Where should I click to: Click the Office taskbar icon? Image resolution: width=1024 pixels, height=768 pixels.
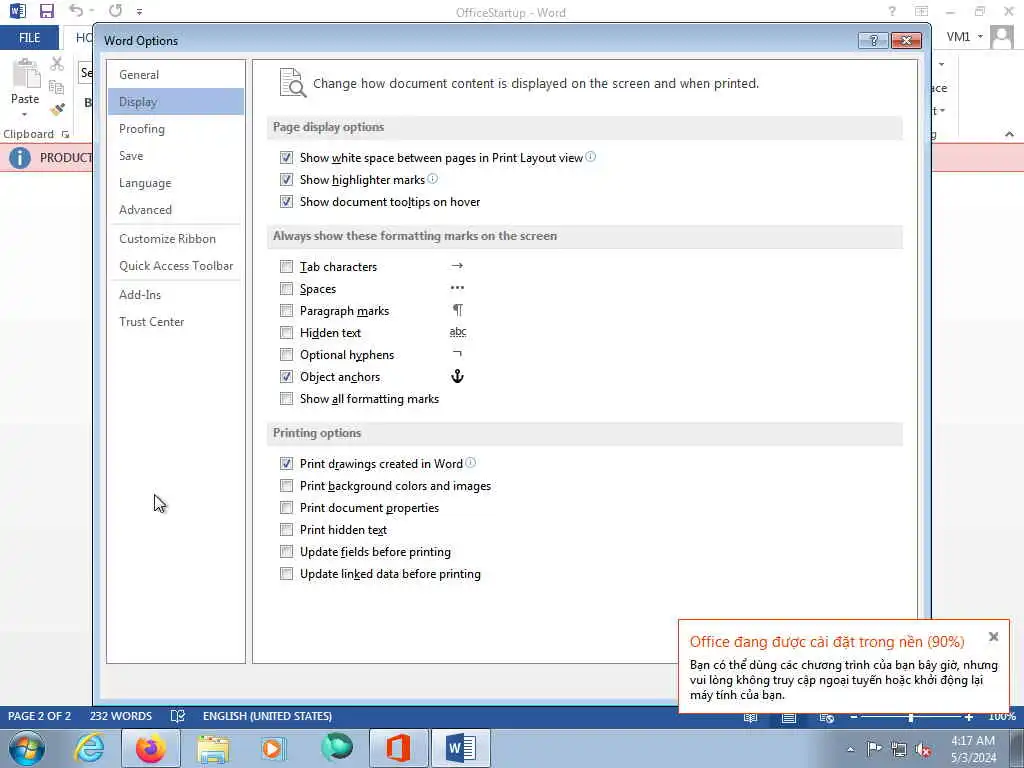(x=398, y=748)
